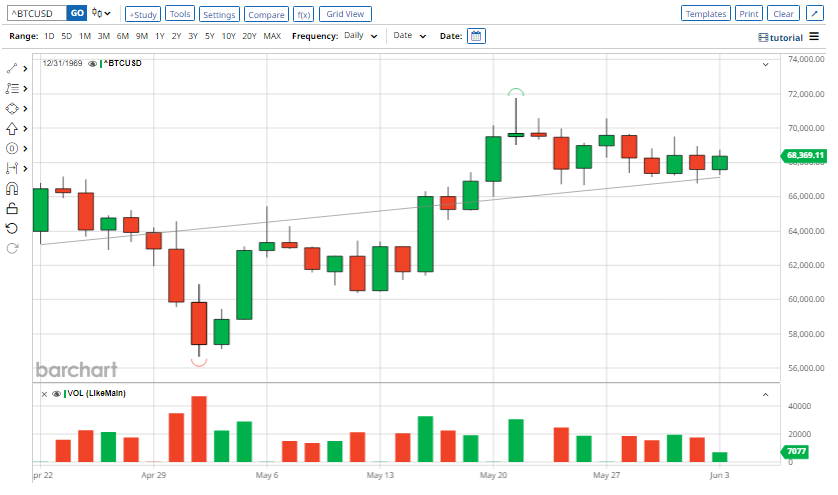Select the 3Y range
The image size is (838, 495).
coord(193,36)
